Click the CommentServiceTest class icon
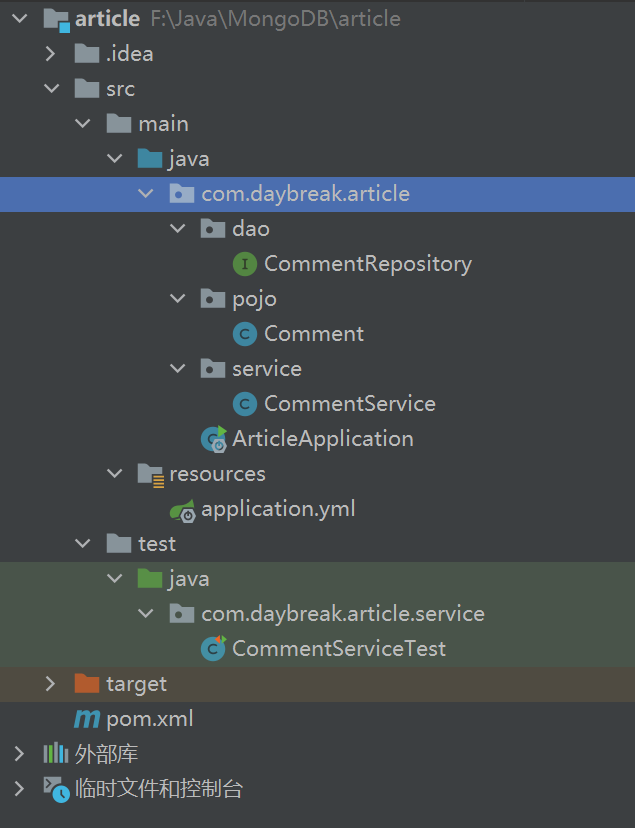The width and height of the screenshot is (635, 828). (213, 649)
